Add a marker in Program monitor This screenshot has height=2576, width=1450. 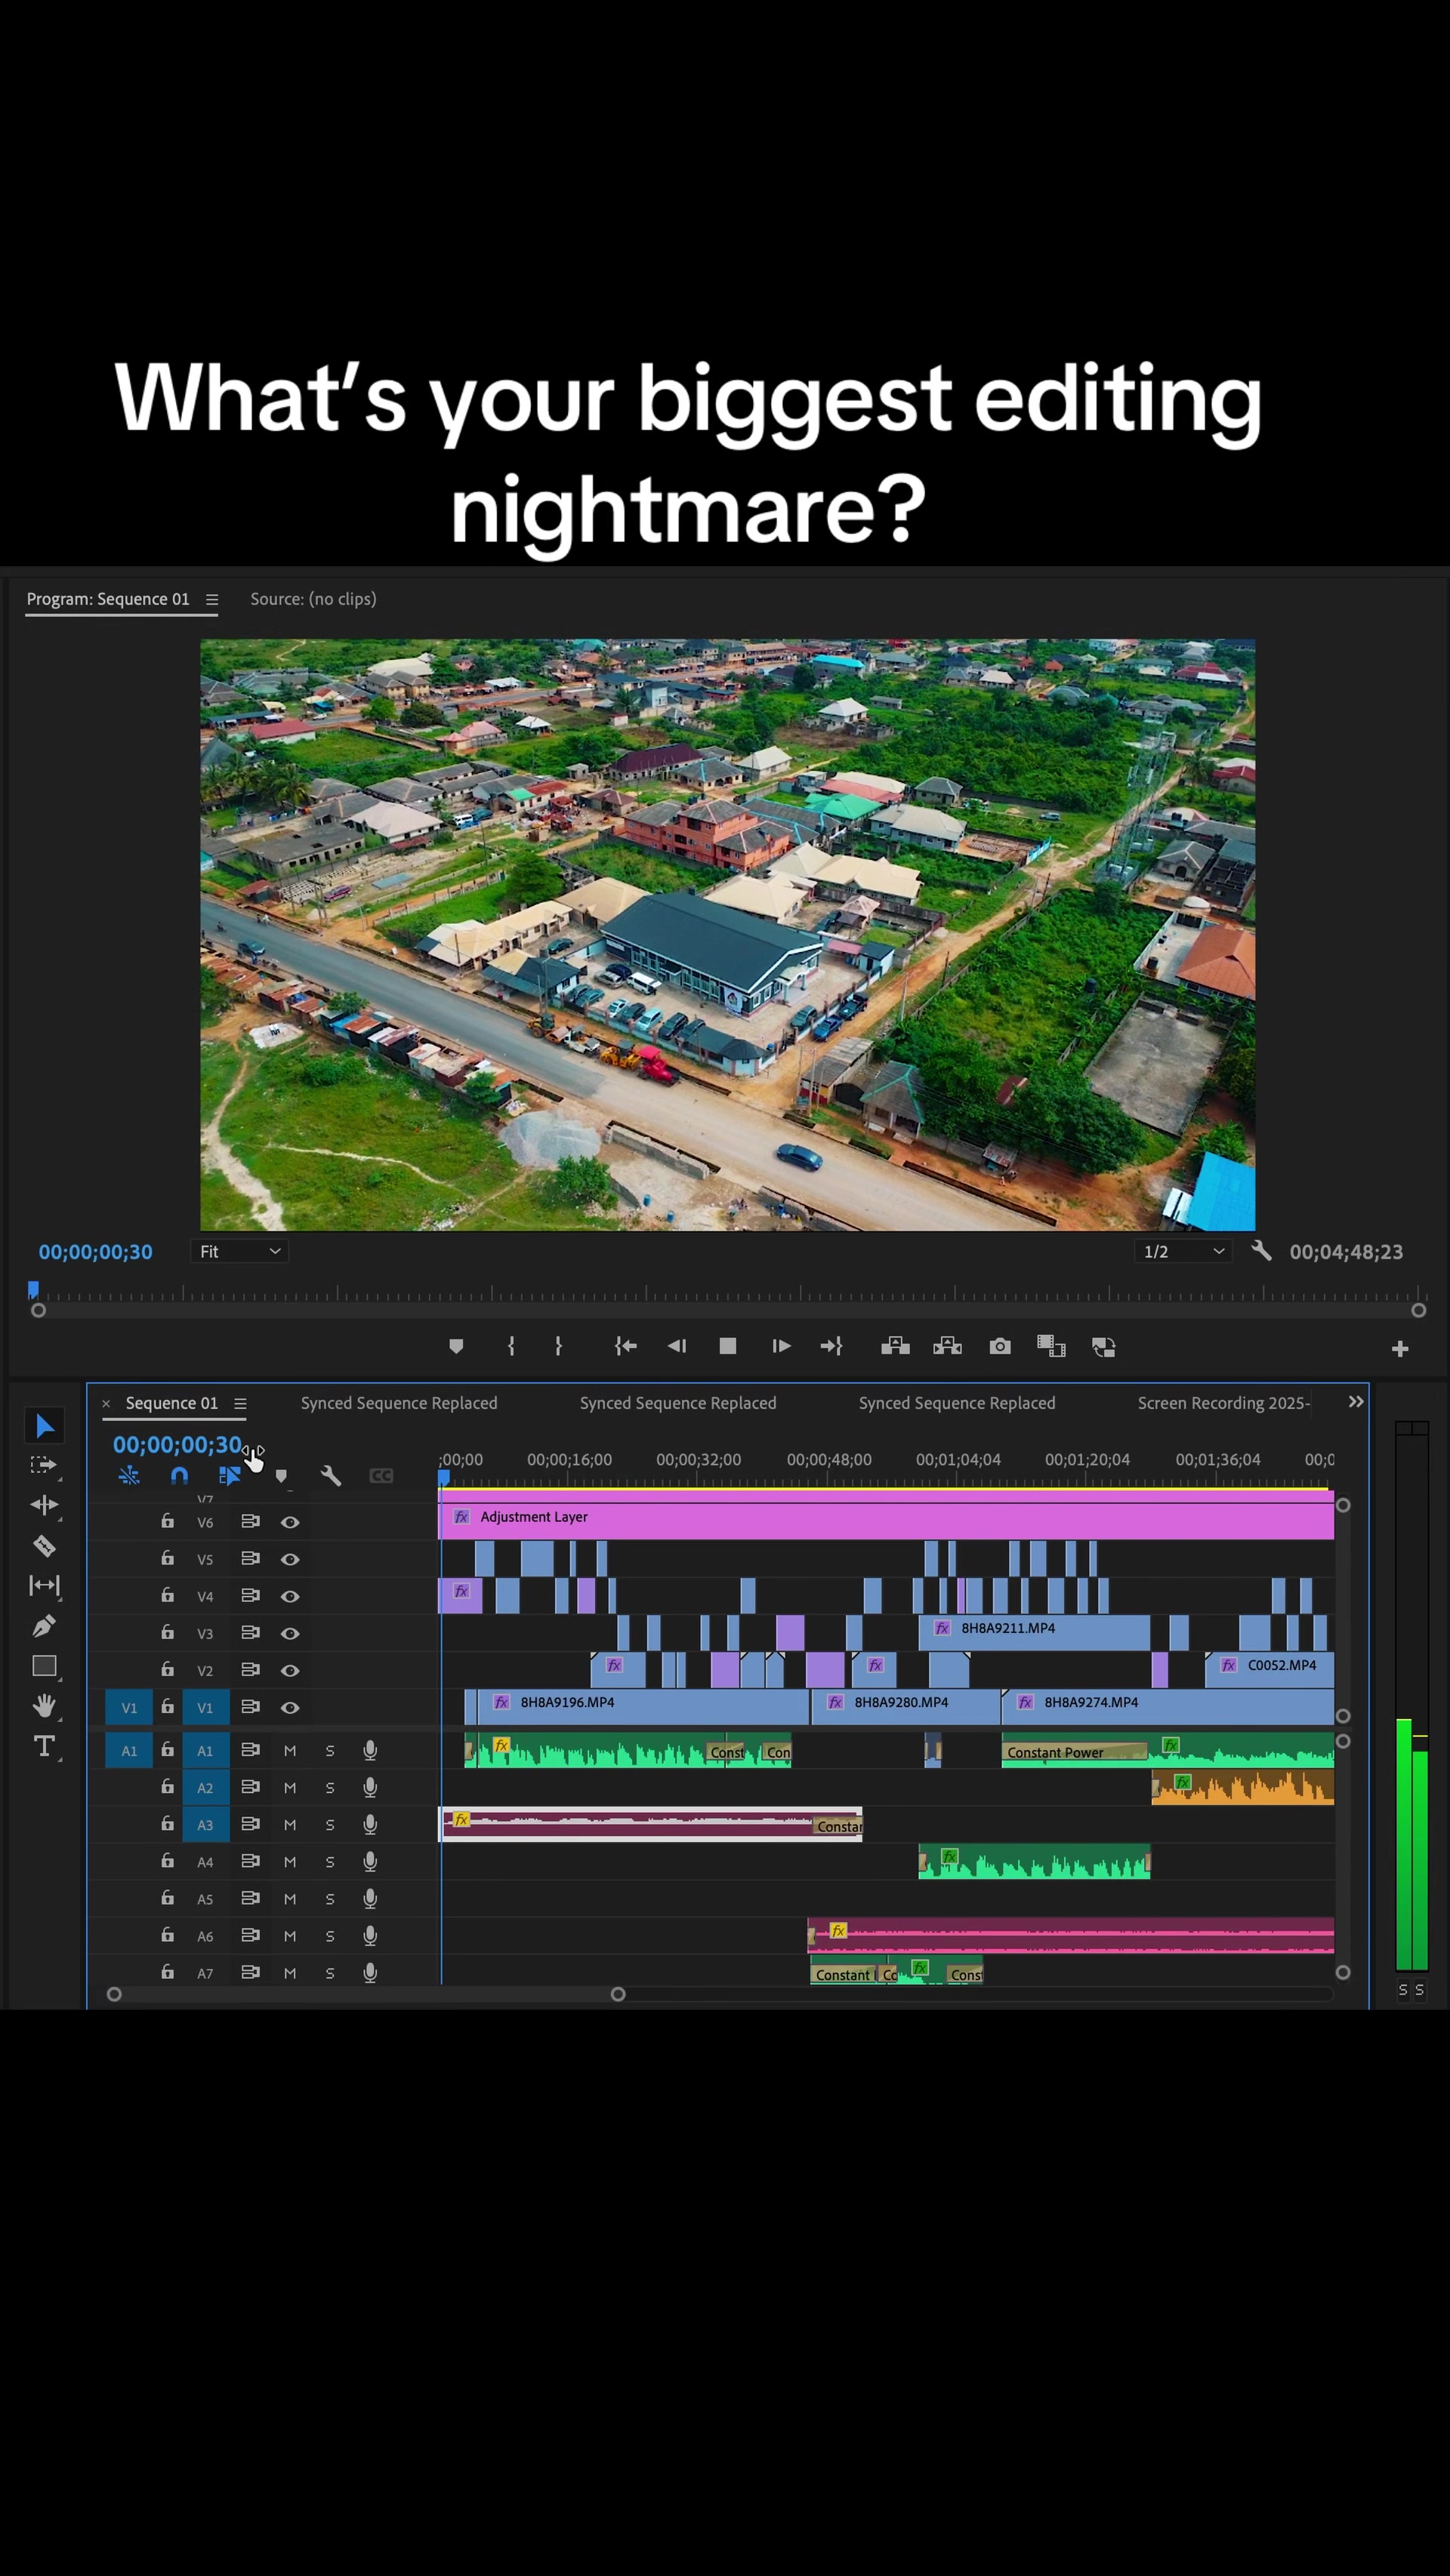pyautogui.click(x=456, y=1347)
